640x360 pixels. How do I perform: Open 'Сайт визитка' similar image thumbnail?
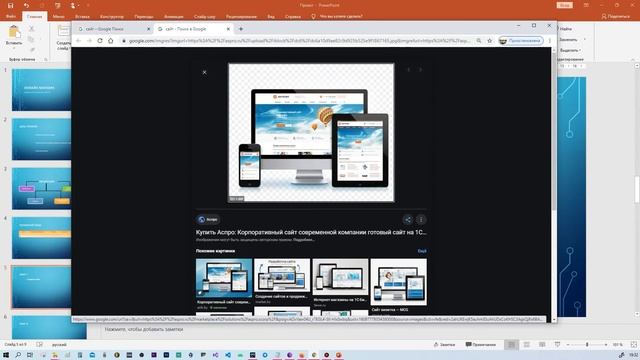(398, 282)
